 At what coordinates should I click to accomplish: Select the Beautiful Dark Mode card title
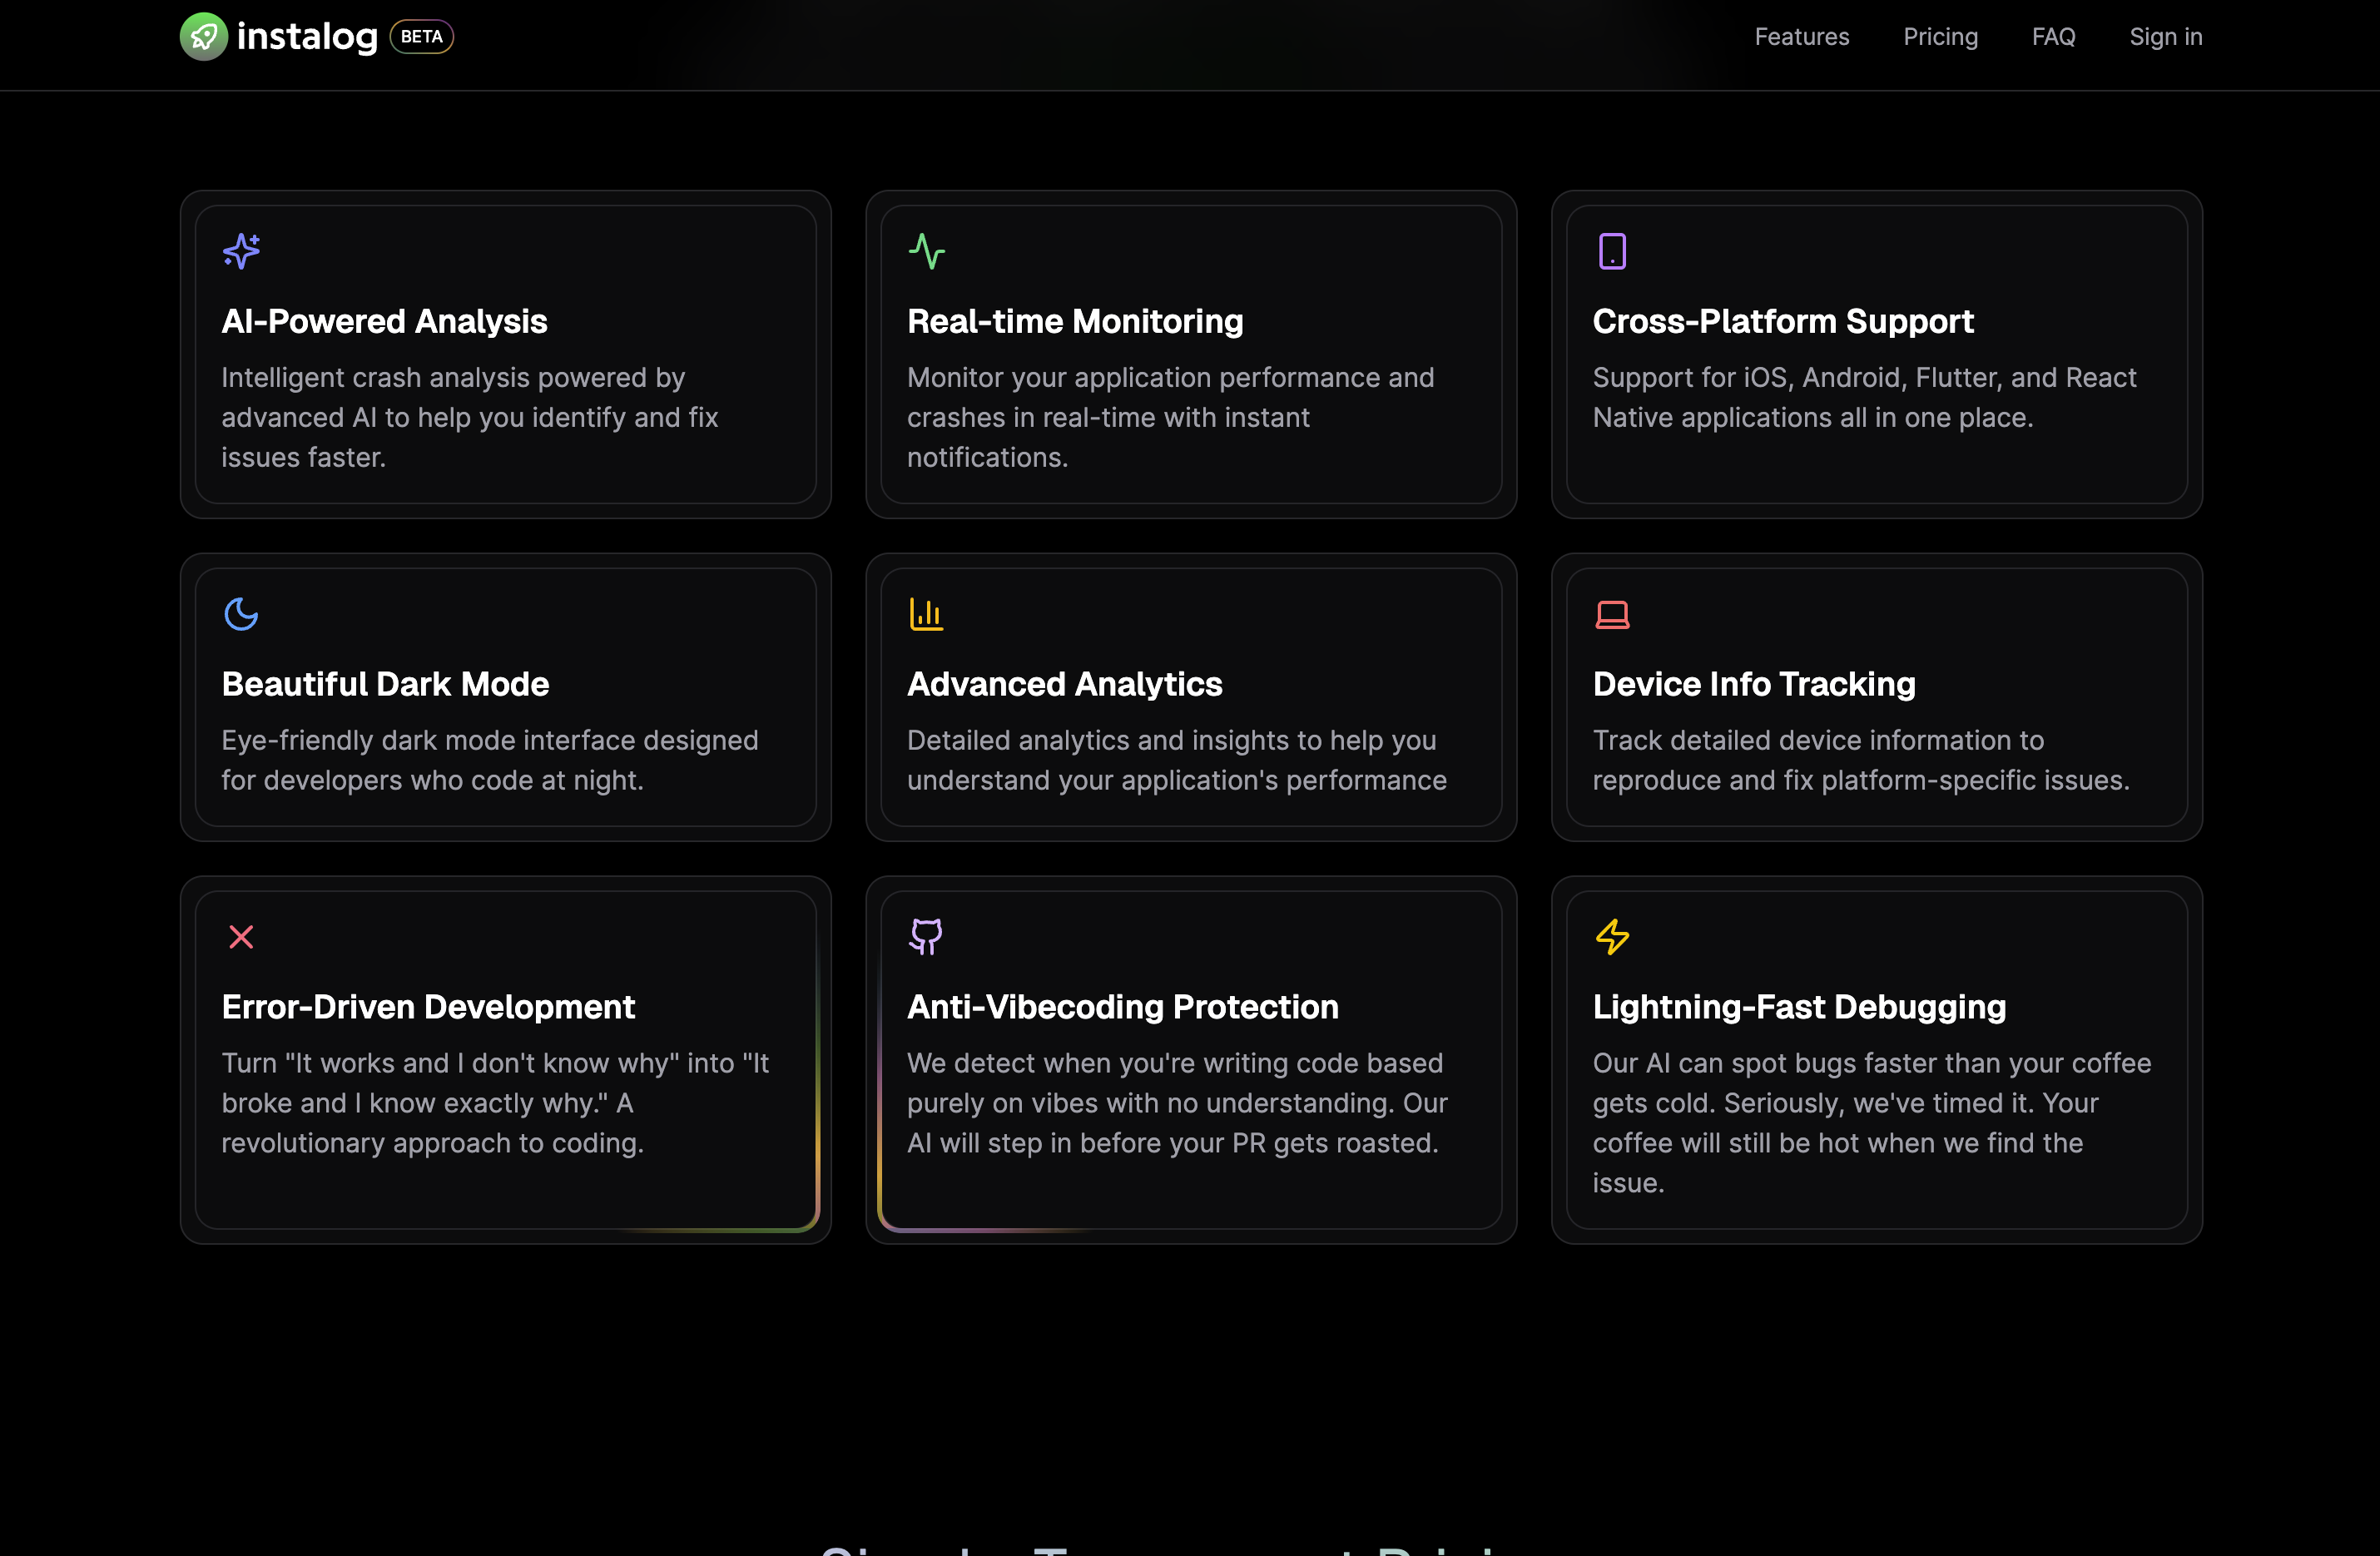click(x=385, y=684)
